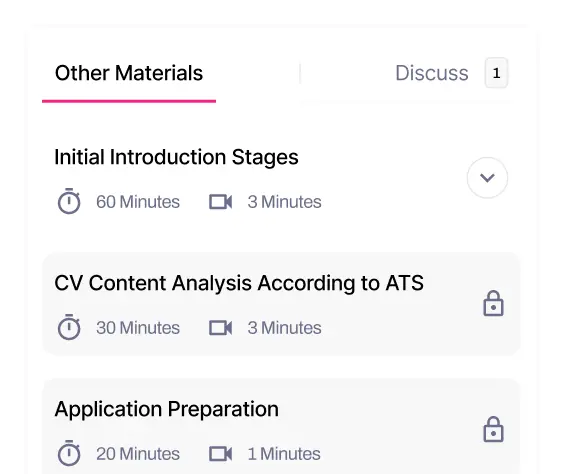Expand Initial Introduction Stages with chevron button
563x474 pixels.
[487, 177]
